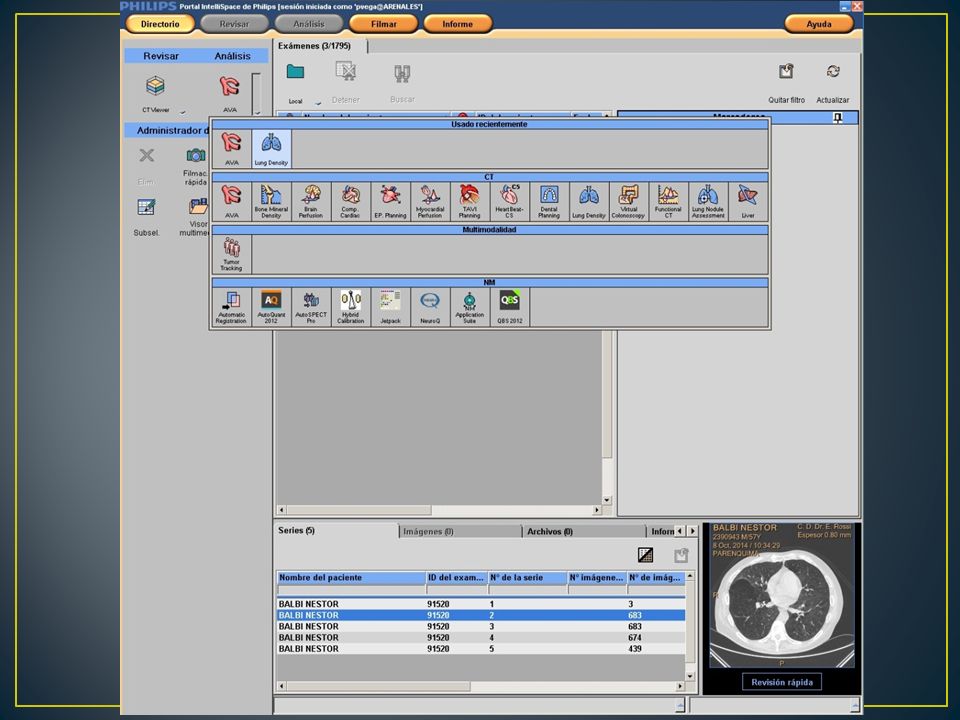Launch the Functional CT application
The width and height of the screenshot is (960, 720).
point(668,201)
